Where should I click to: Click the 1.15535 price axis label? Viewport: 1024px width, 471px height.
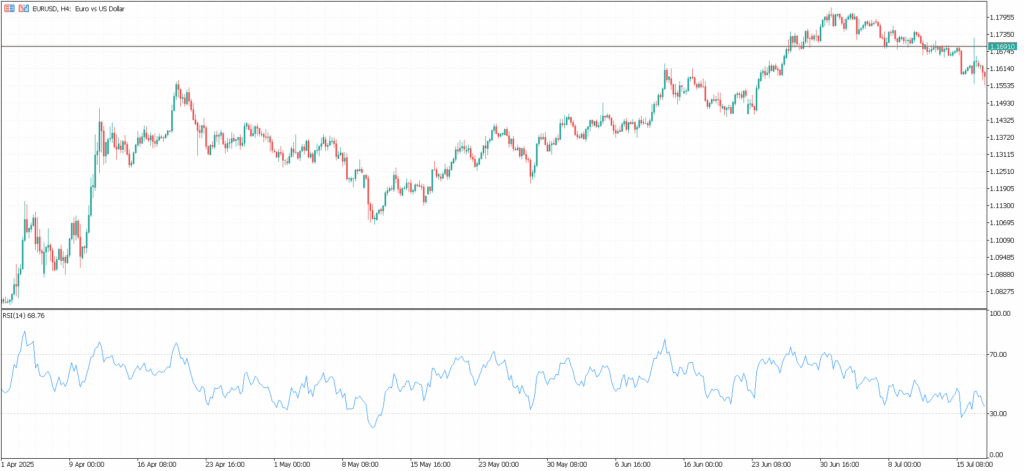pos(1002,86)
